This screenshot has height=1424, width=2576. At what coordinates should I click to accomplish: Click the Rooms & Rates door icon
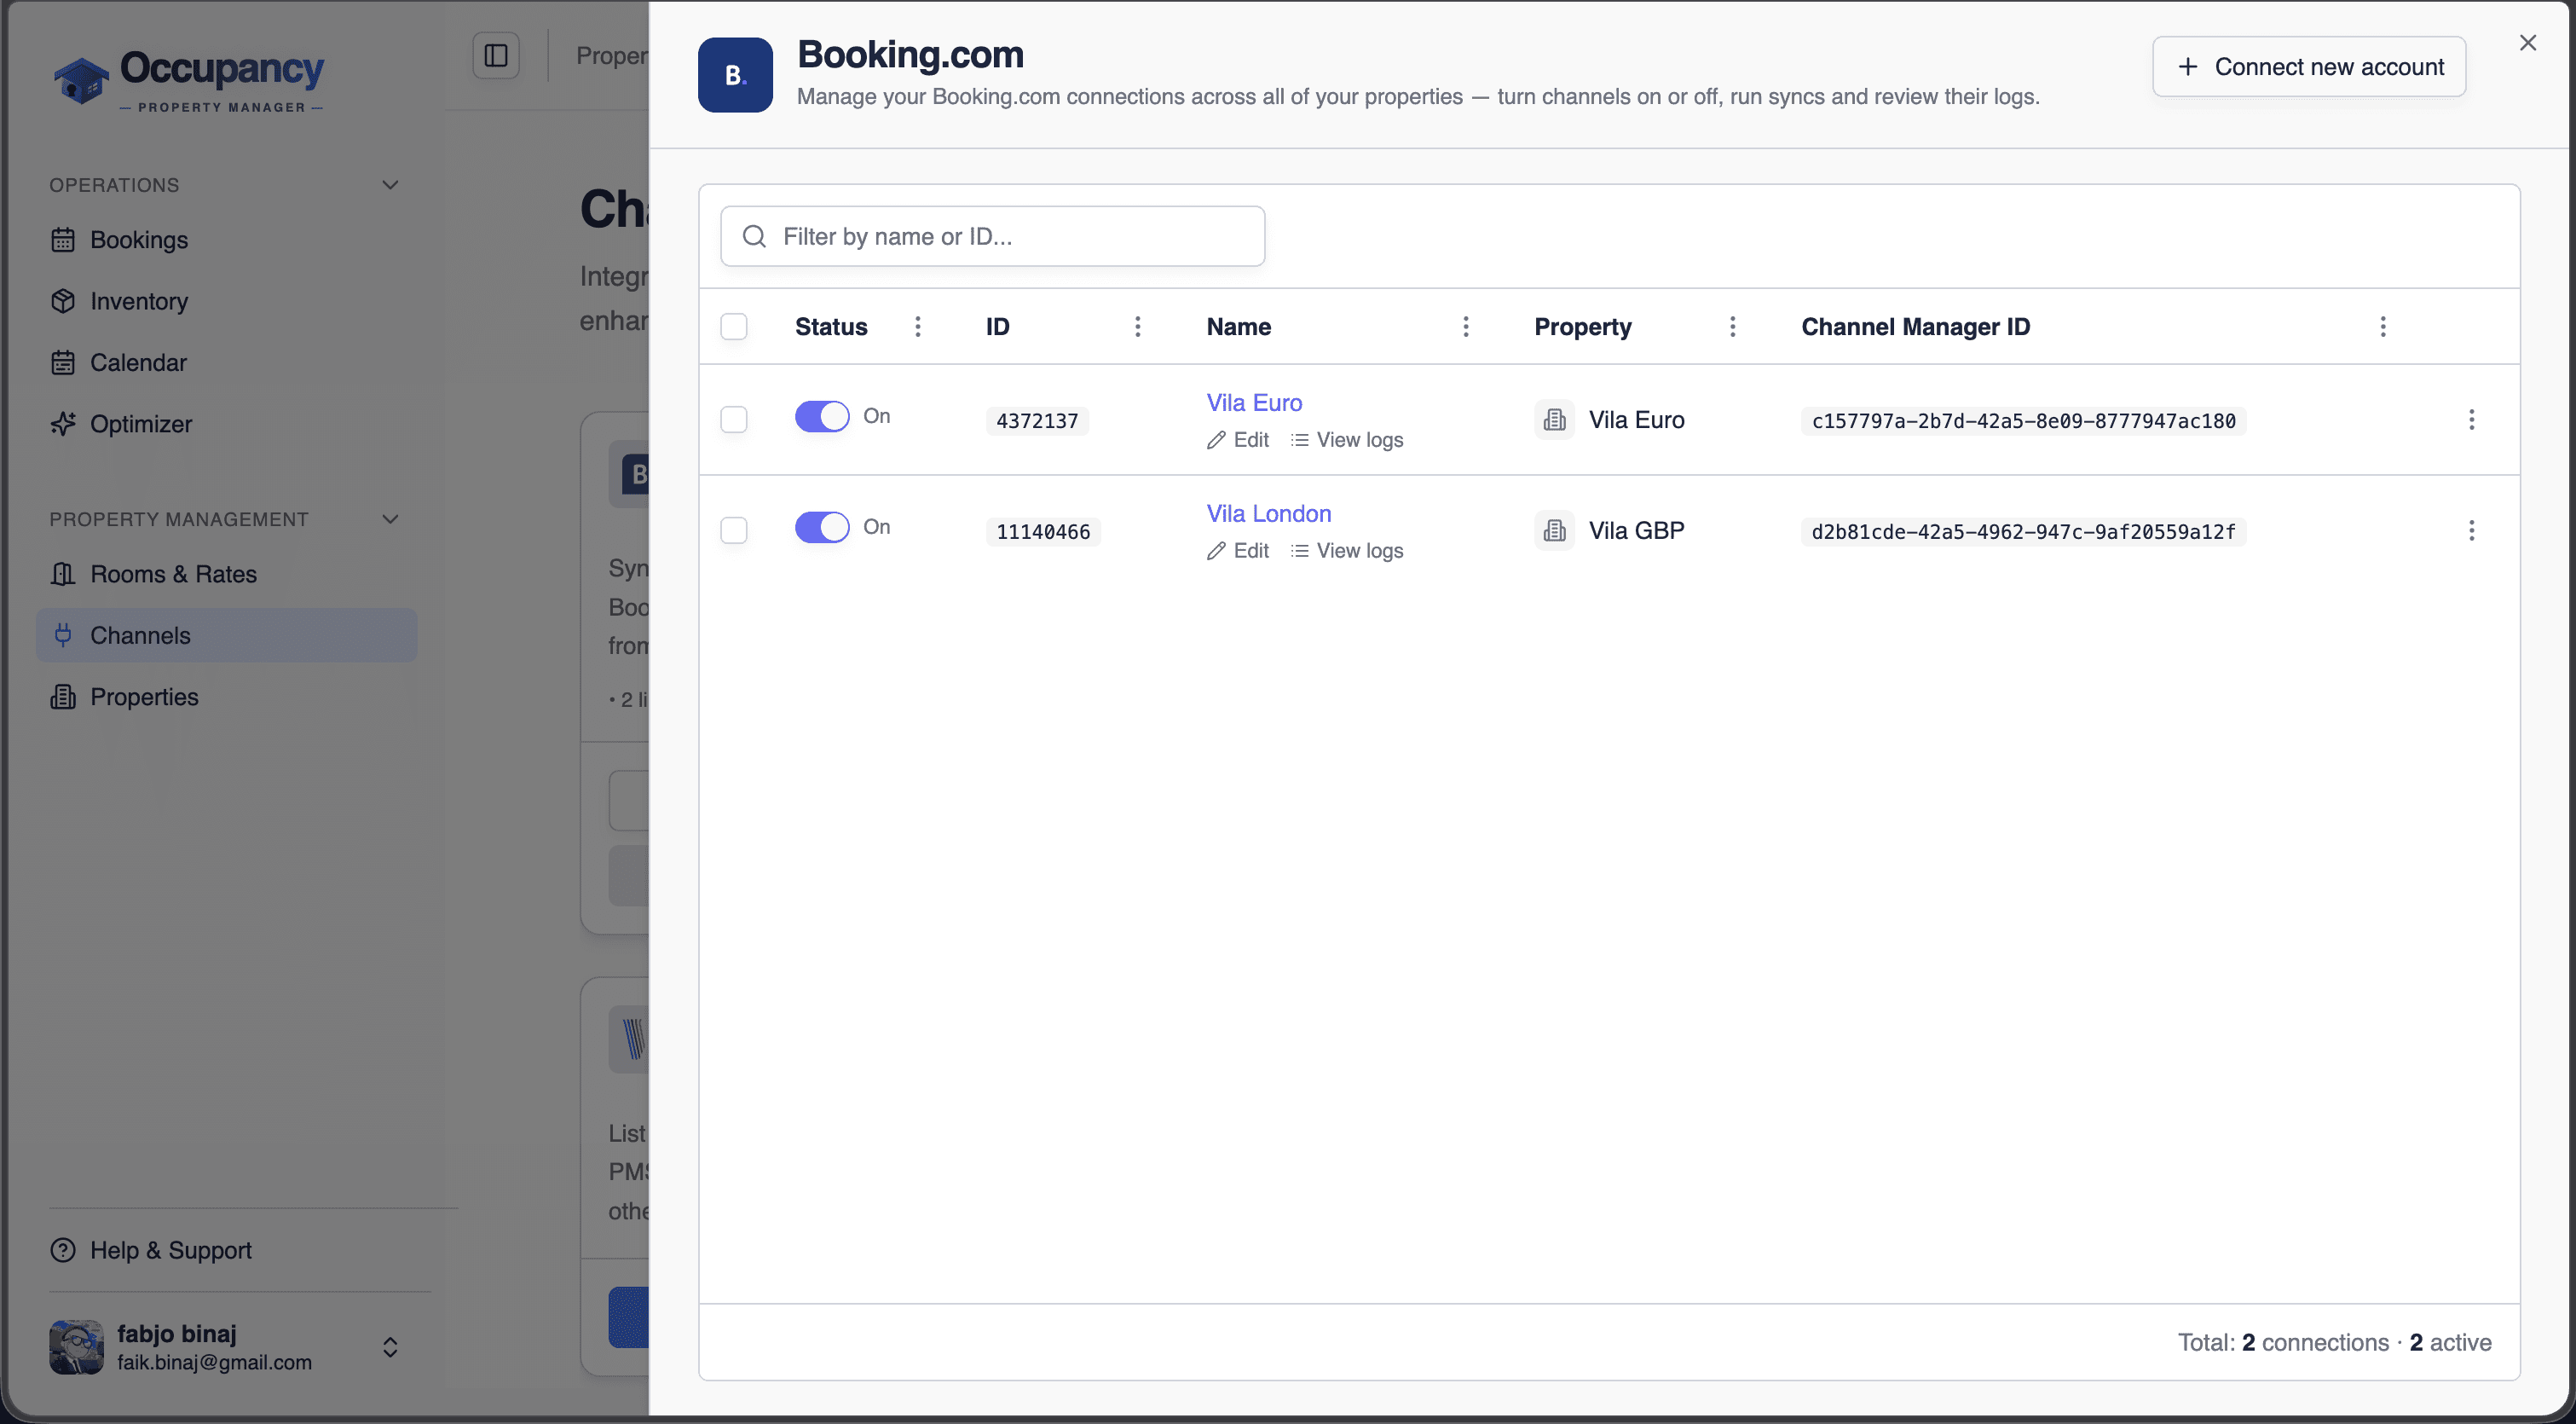pos(63,574)
